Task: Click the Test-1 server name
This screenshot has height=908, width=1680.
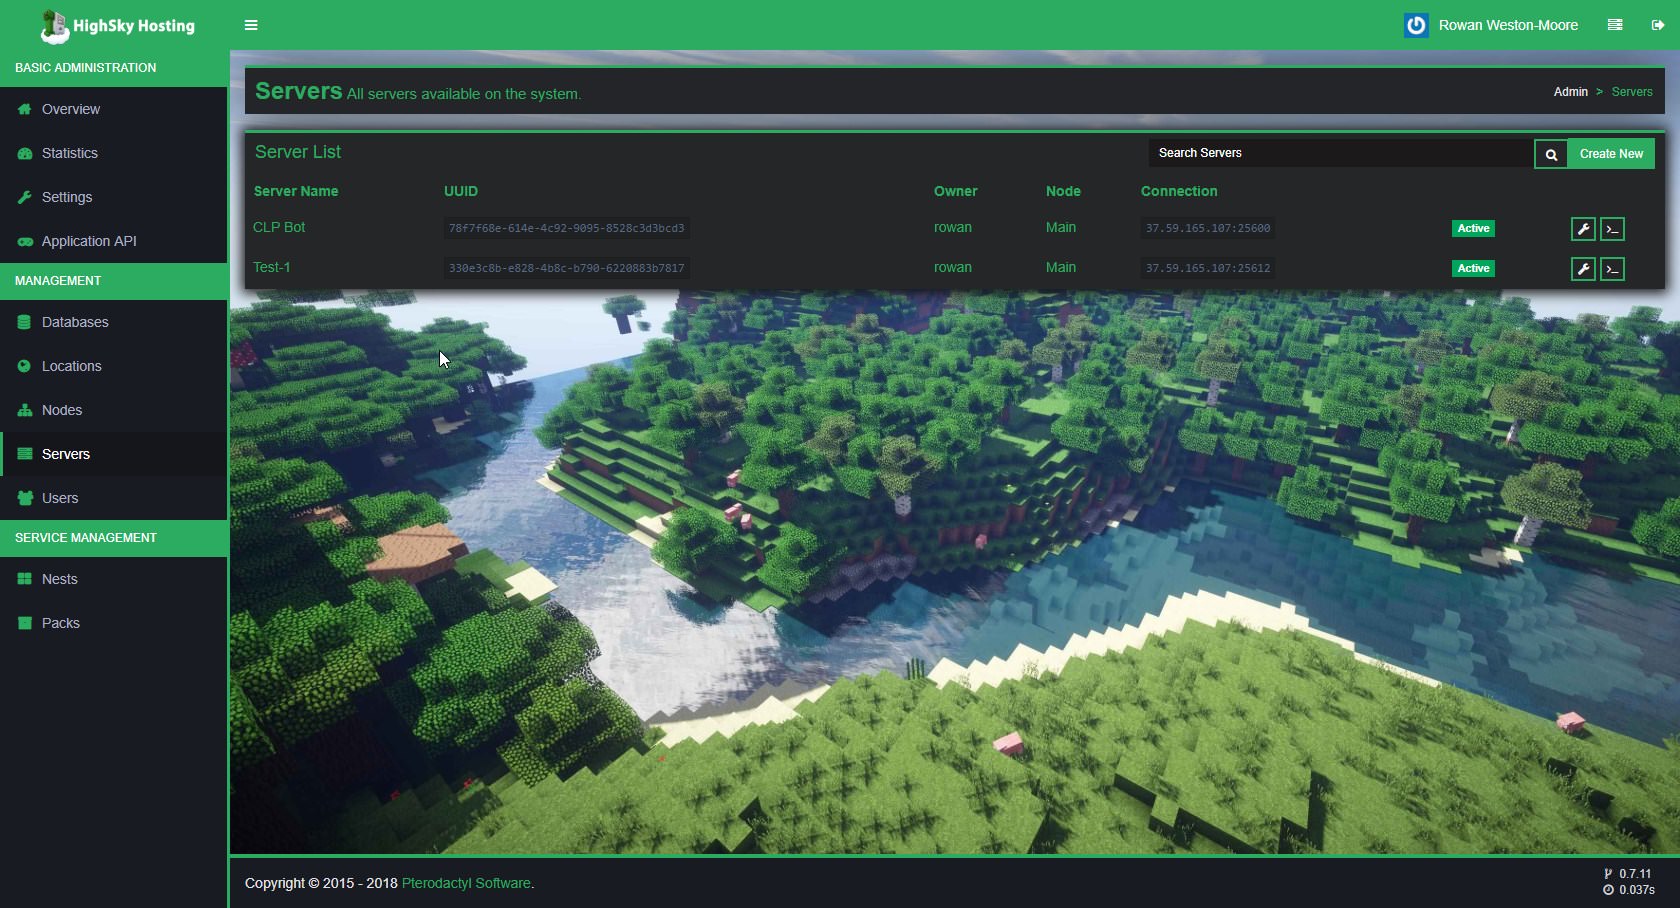Action: click(271, 267)
